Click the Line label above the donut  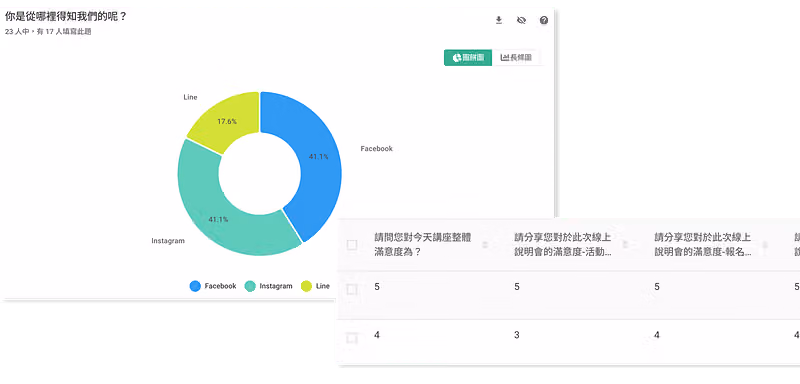(190, 97)
